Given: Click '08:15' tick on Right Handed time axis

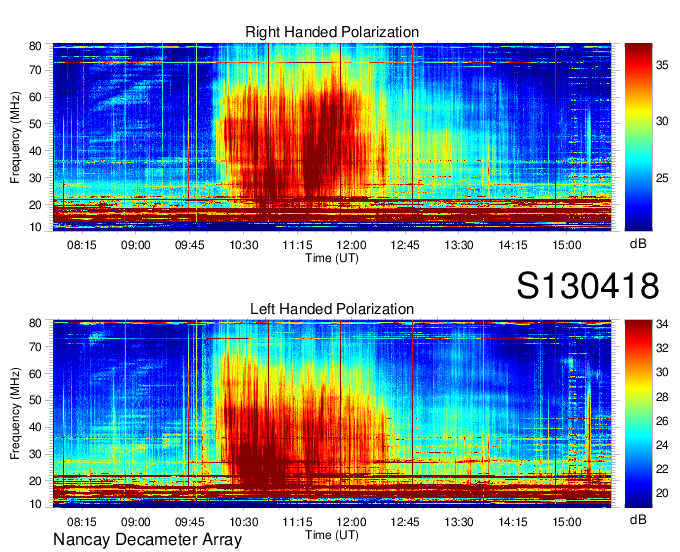Looking at the screenshot, I should click(82, 245).
